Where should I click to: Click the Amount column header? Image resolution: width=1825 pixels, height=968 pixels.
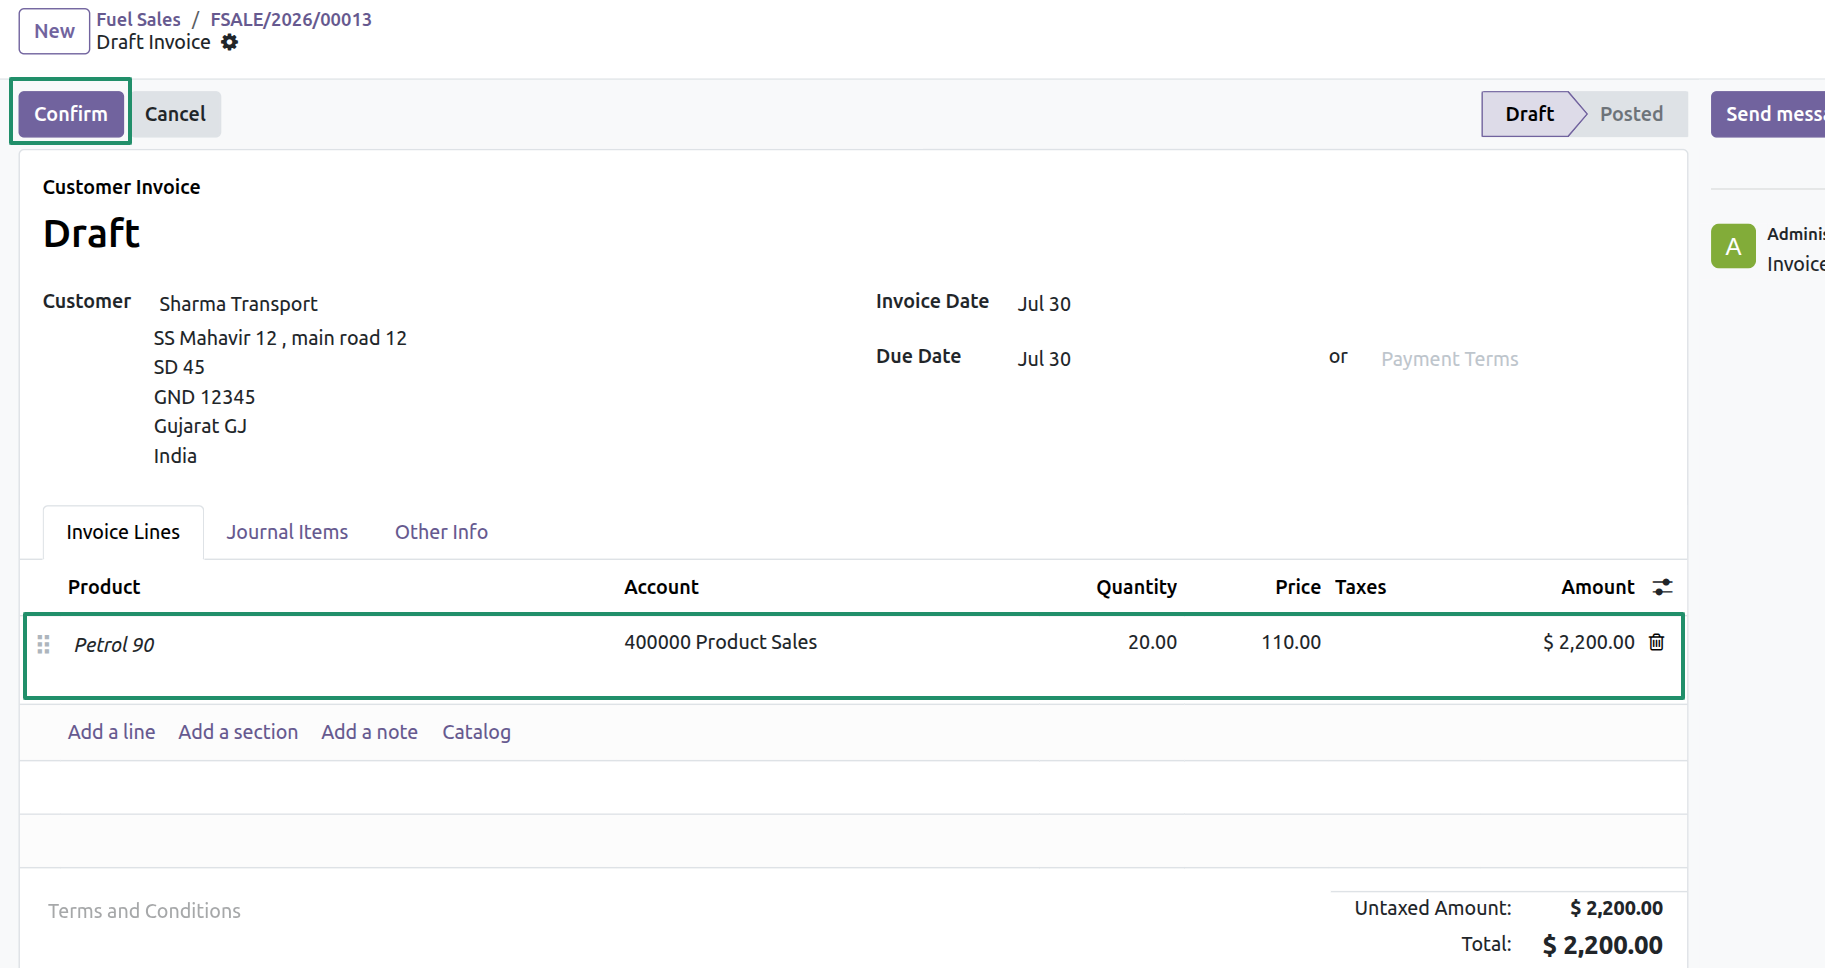pyautogui.click(x=1597, y=587)
